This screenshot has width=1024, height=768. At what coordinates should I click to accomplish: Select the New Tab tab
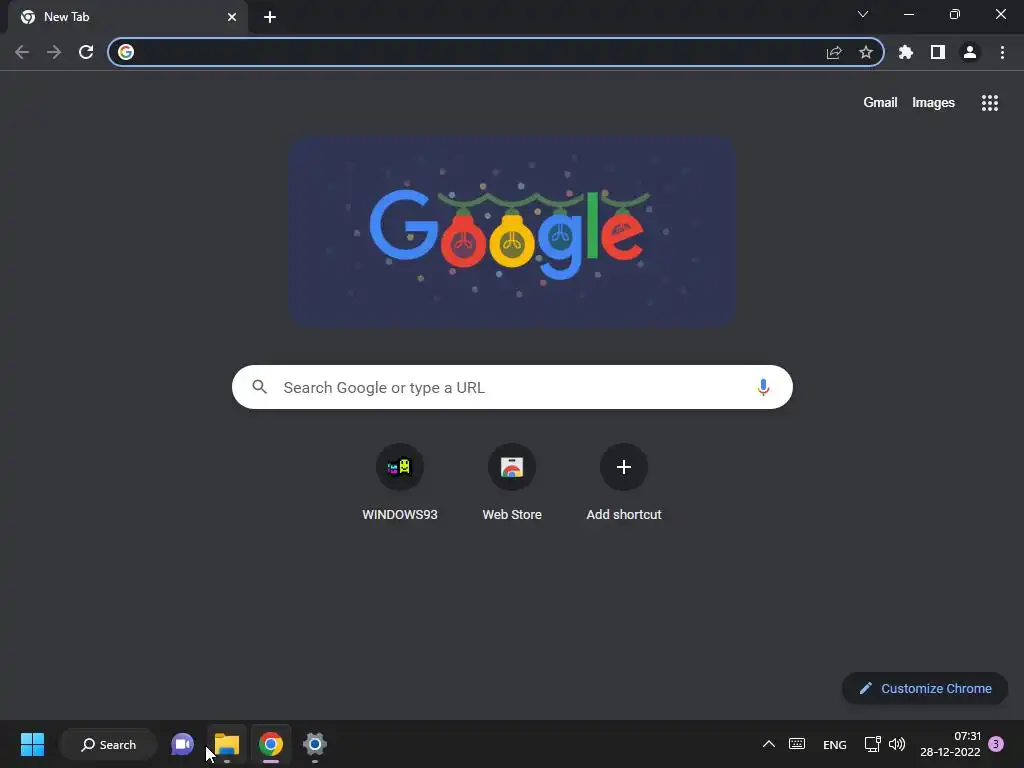(x=128, y=17)
